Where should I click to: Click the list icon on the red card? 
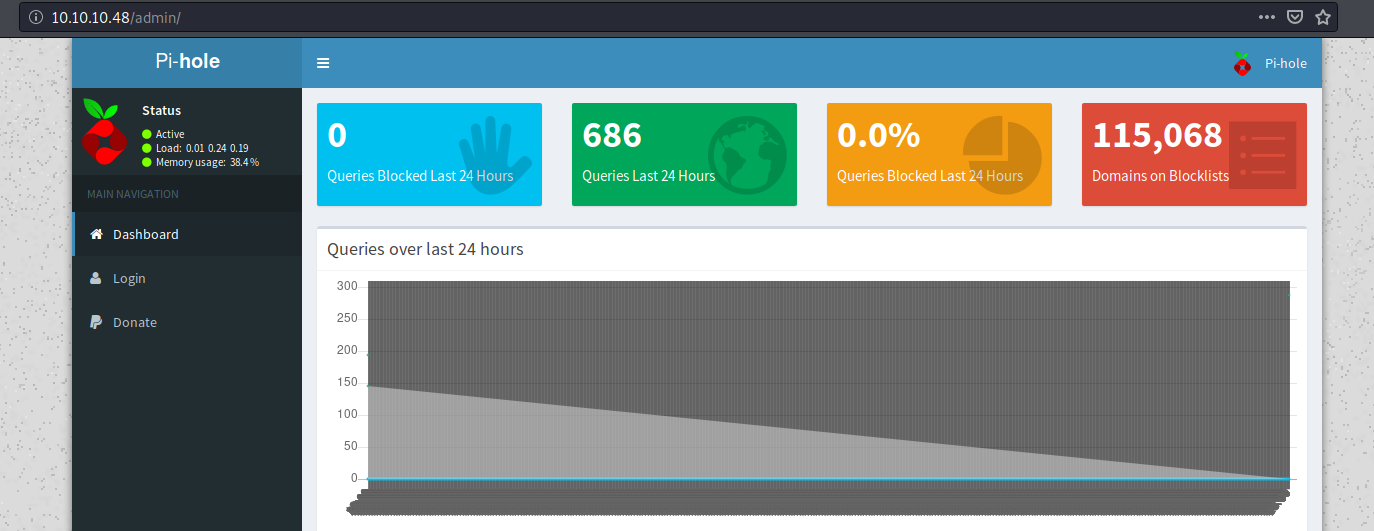click(x=1262, y=156)
